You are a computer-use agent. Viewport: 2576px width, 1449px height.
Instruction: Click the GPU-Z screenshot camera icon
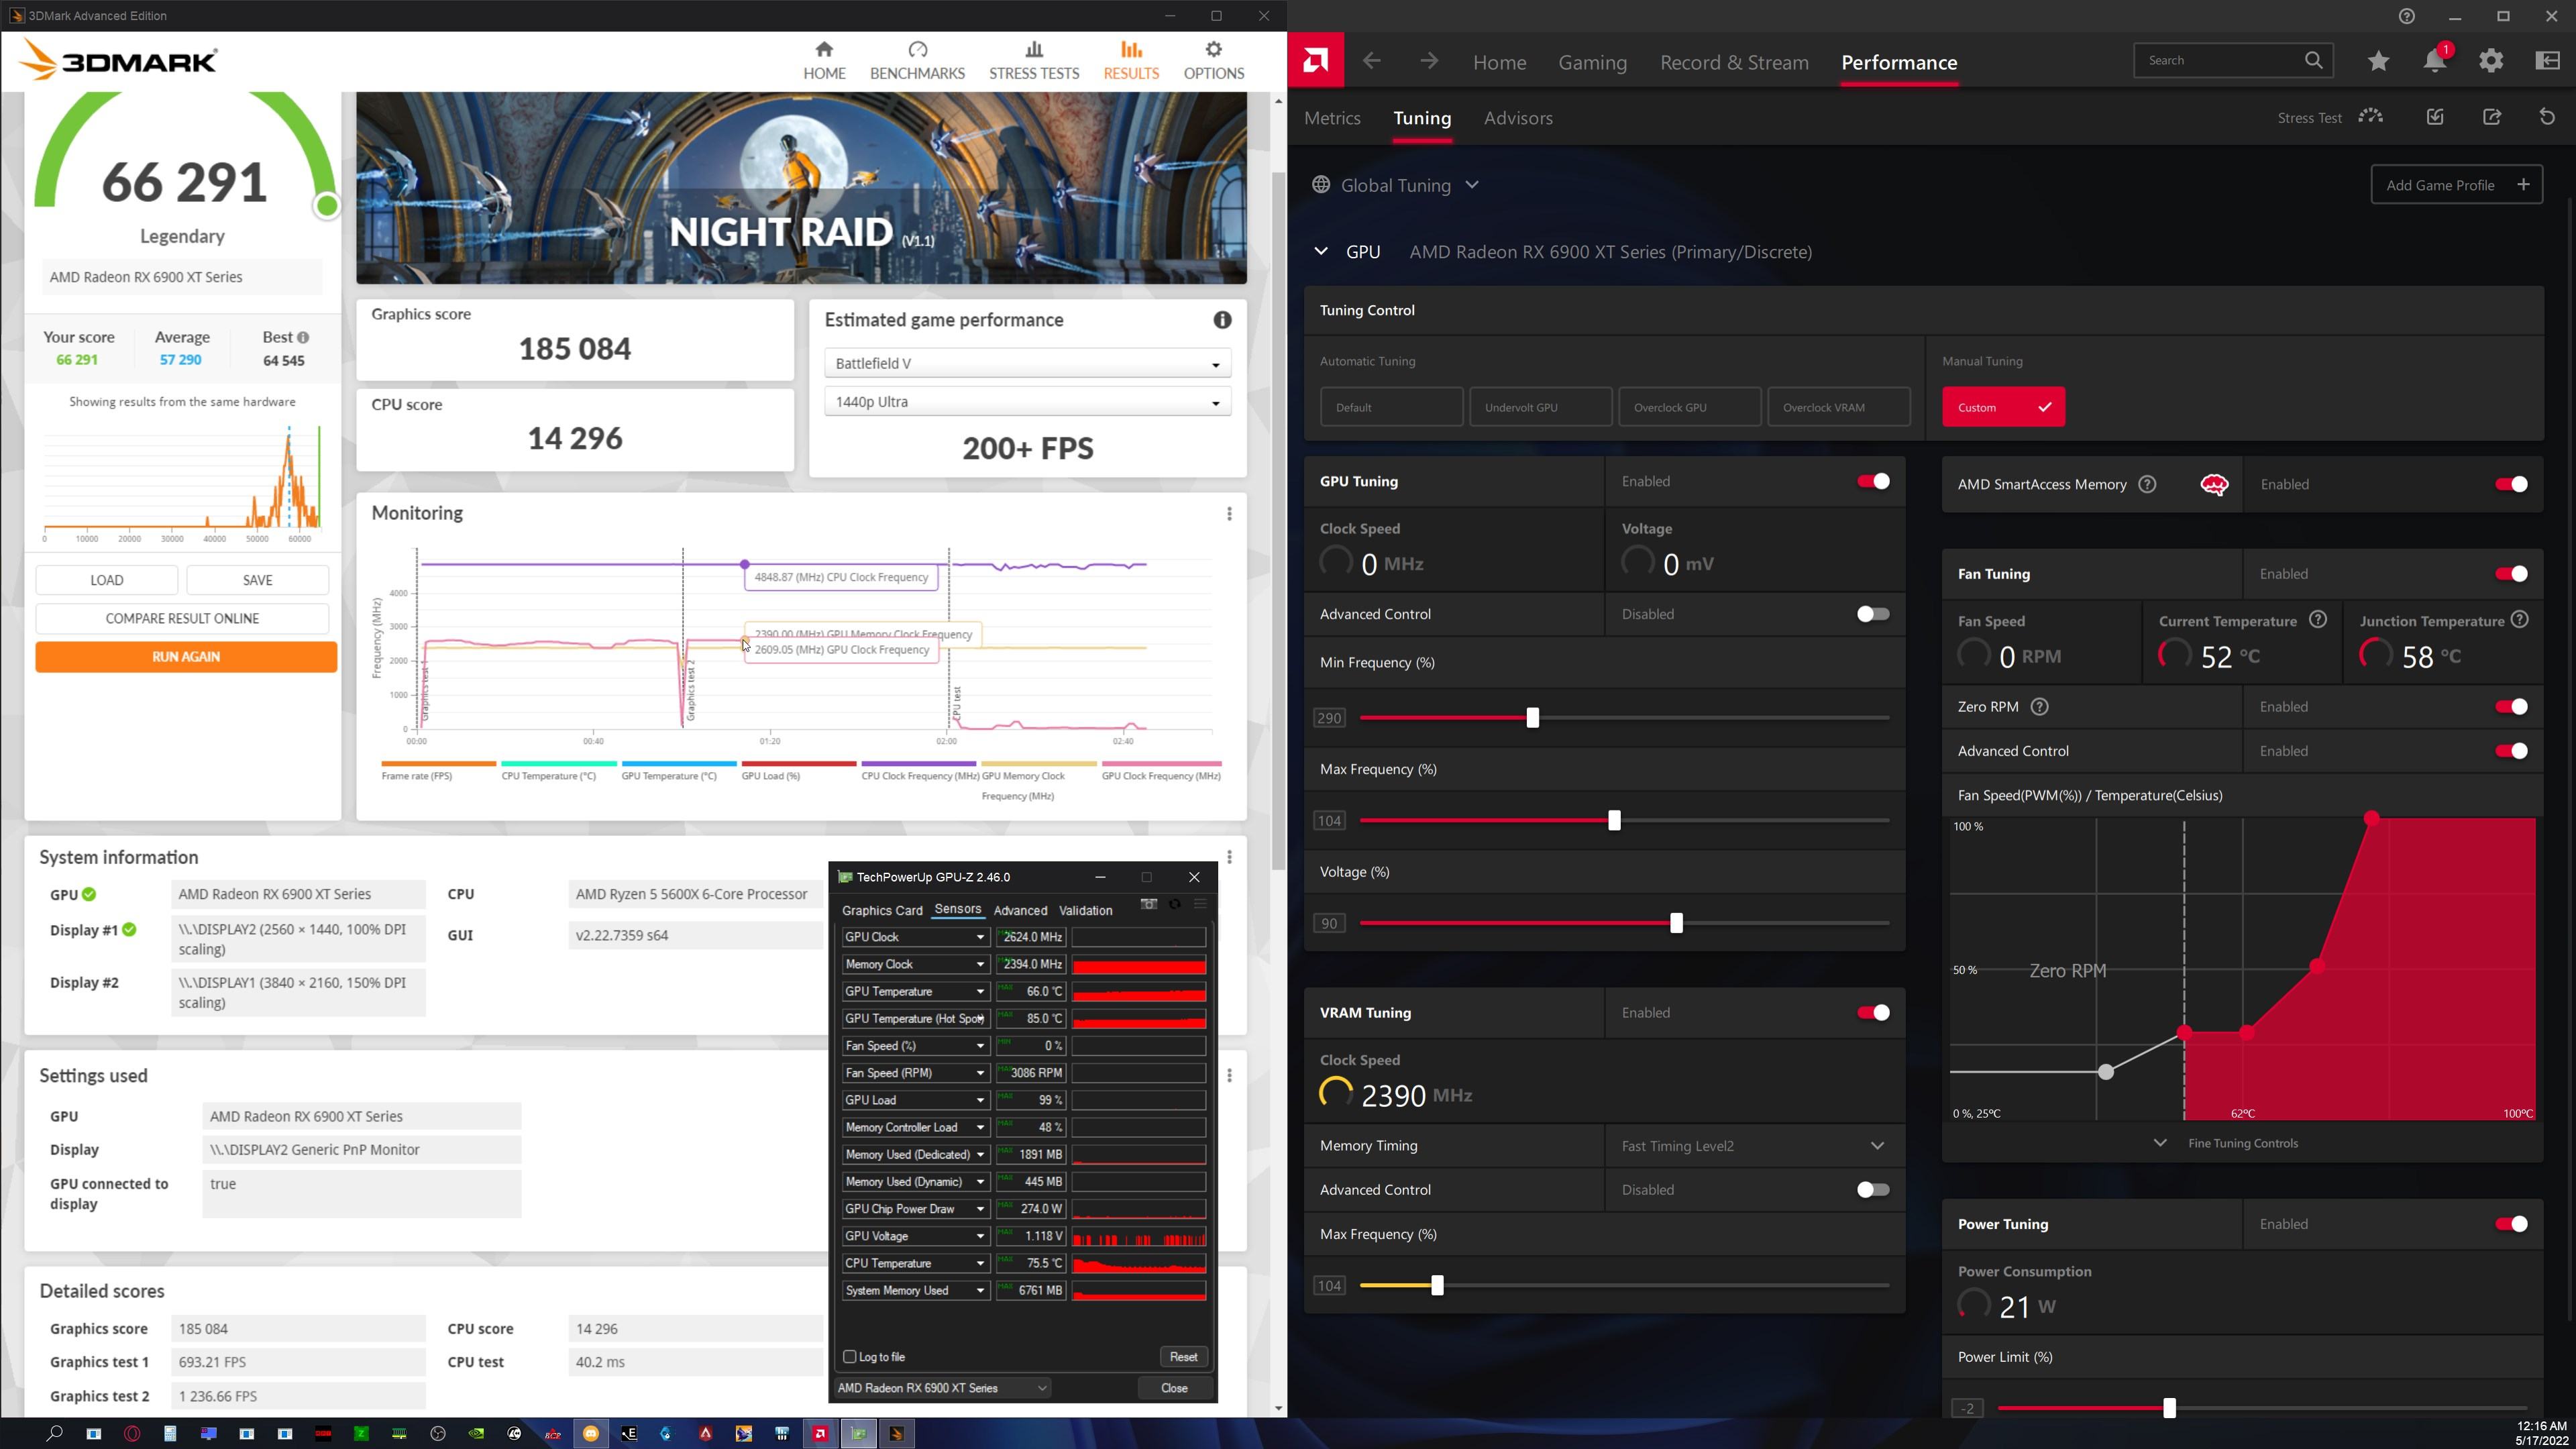click(x=1149, y=904)
